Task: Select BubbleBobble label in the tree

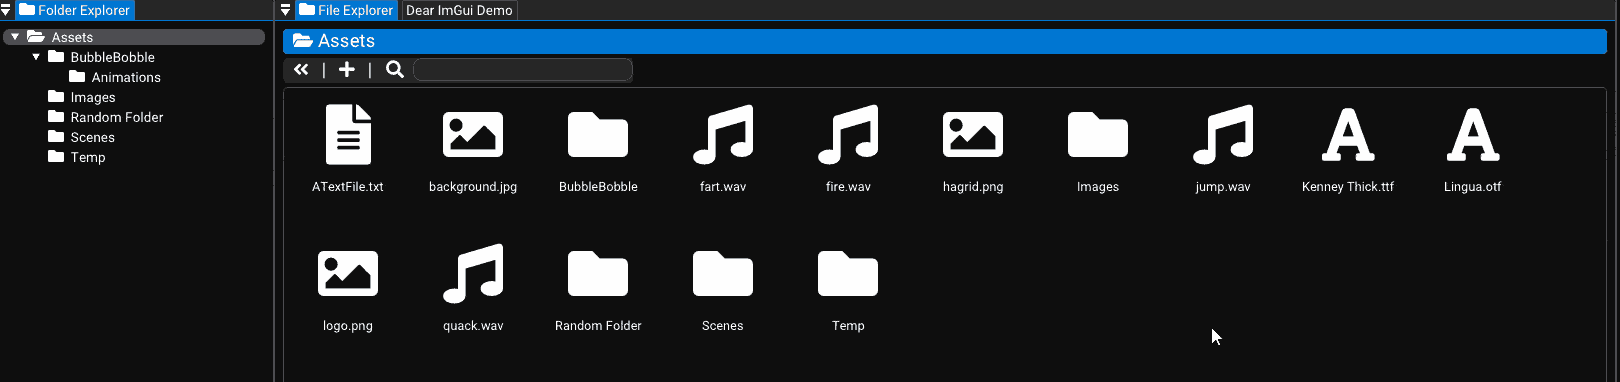Action: click(x=112, y=57)
